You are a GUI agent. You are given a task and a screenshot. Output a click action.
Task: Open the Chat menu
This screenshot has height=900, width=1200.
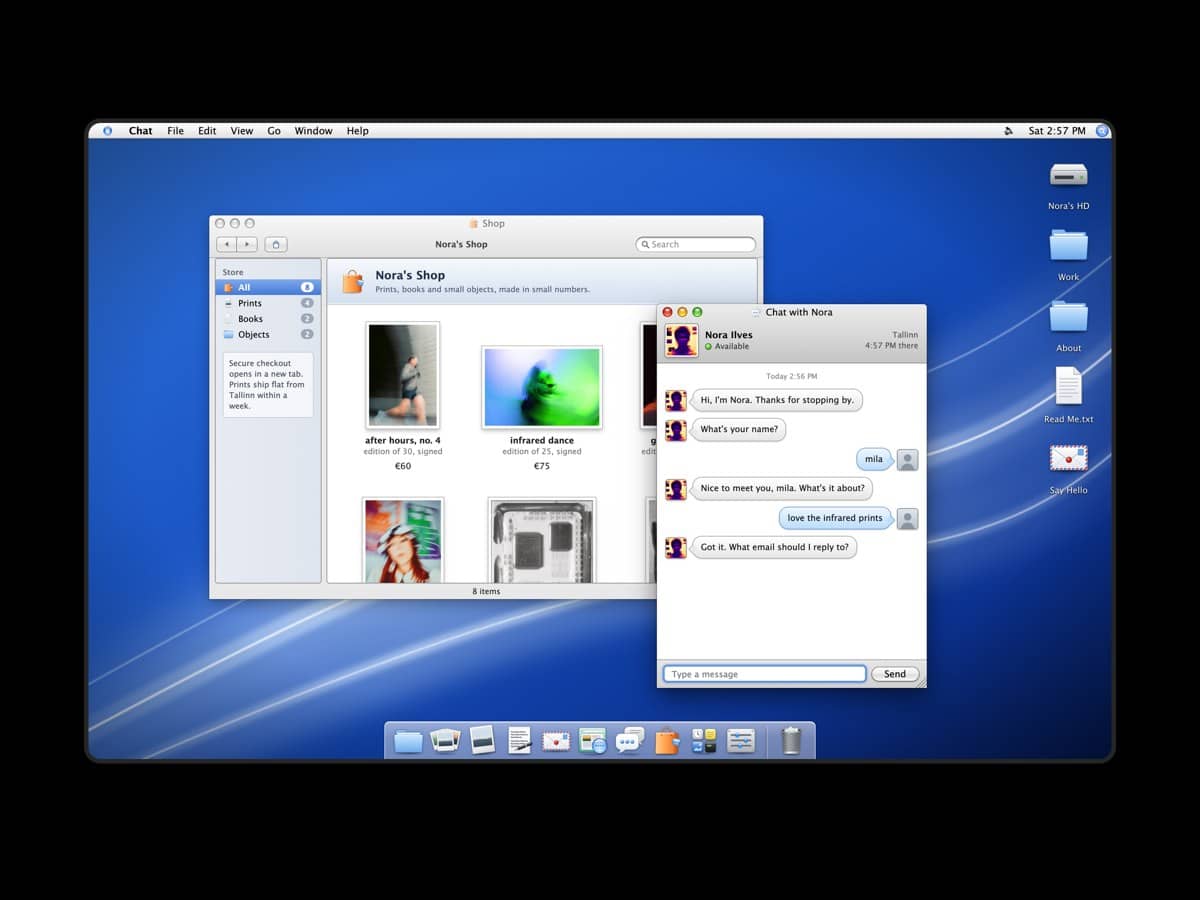[x=141, y=131]
